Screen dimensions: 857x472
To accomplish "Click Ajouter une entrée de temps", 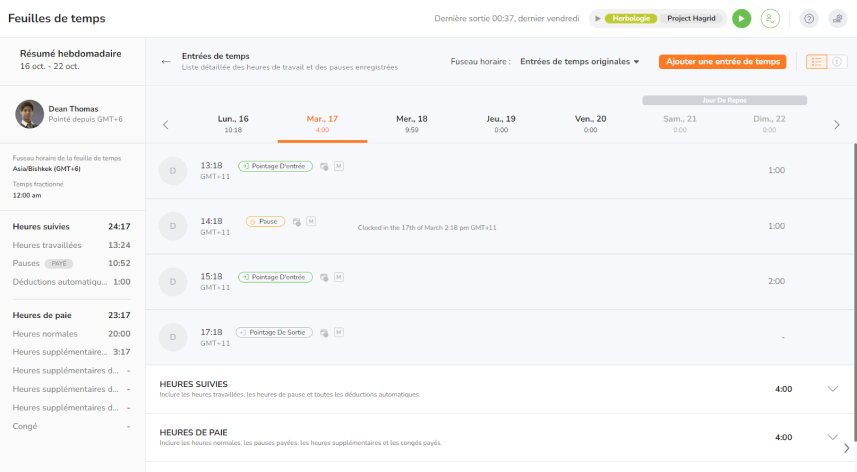I will pos(723,62).
